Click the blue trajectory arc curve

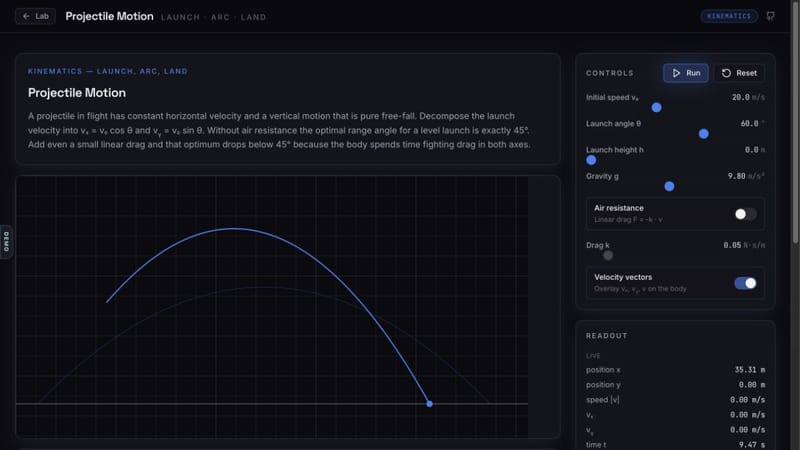coord(234,229)
